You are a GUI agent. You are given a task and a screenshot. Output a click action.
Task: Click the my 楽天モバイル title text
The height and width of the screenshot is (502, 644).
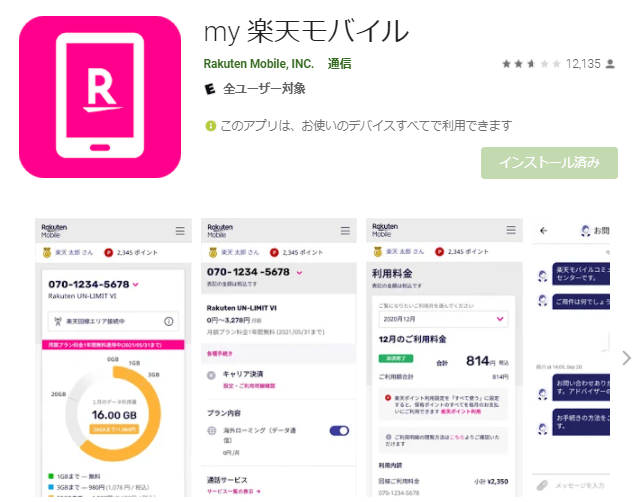[x=306, y=31]
